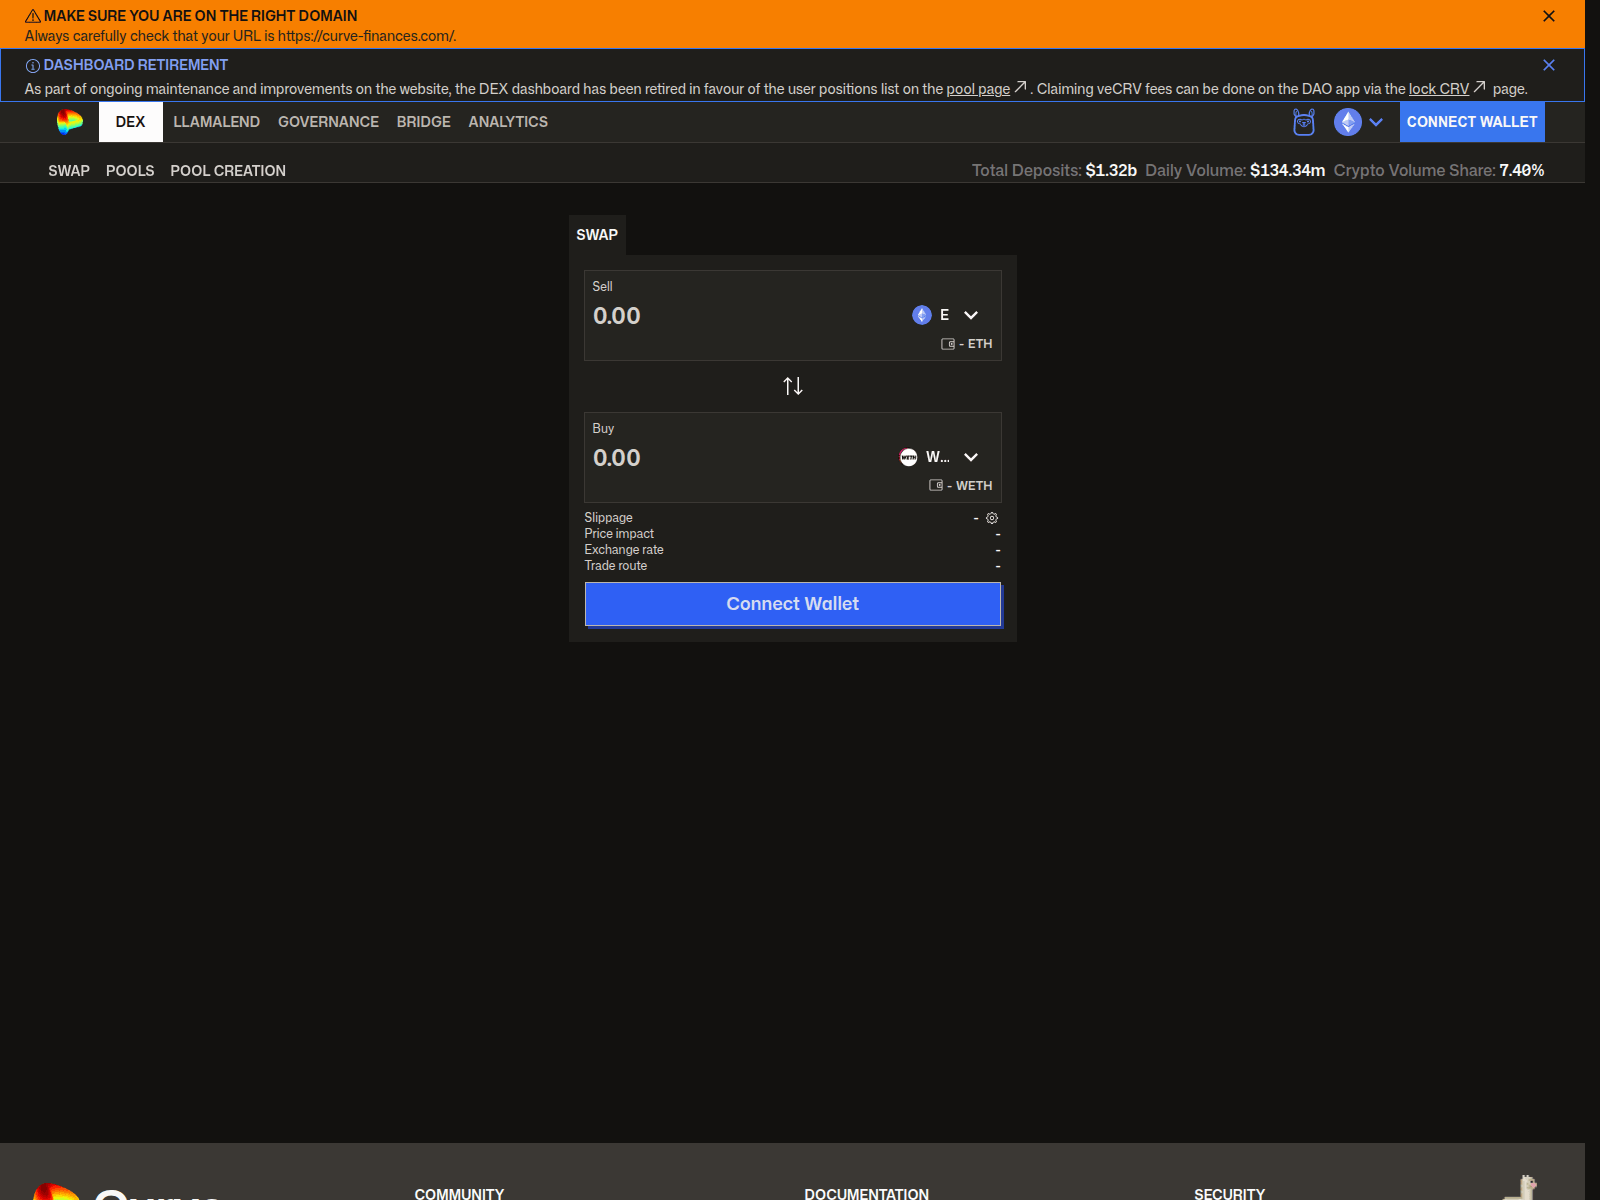Click the DOCUMENTATION footer heading

click(x=866, y=1193)
